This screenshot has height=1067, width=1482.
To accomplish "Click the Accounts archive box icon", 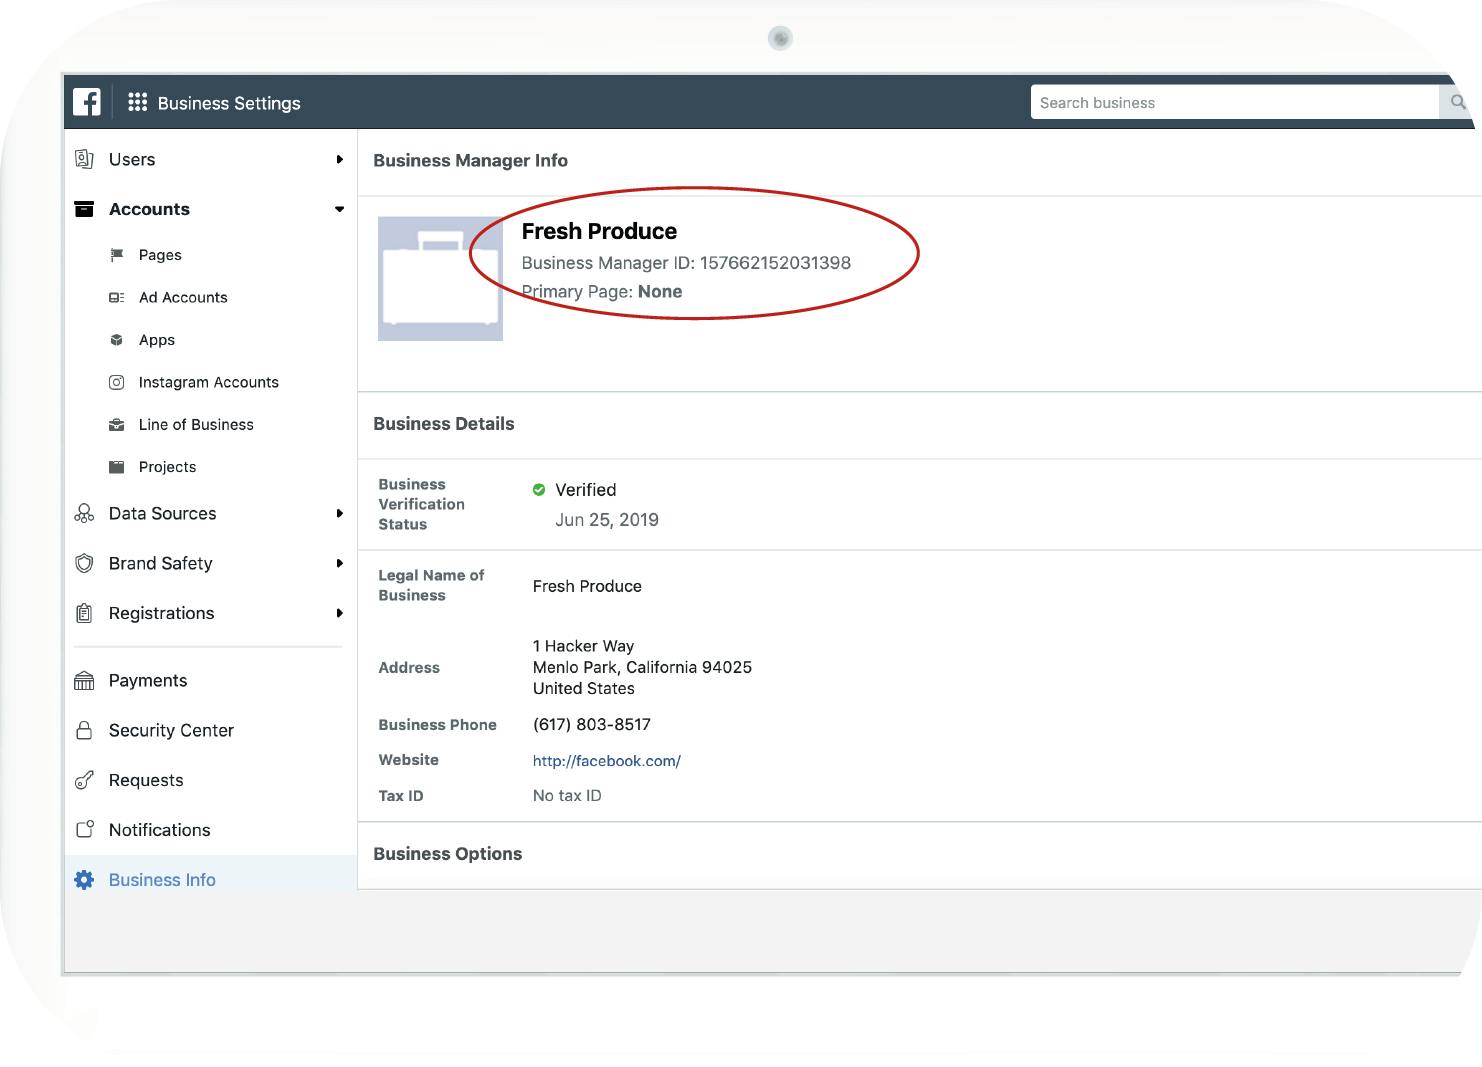I will click(85, 209).
